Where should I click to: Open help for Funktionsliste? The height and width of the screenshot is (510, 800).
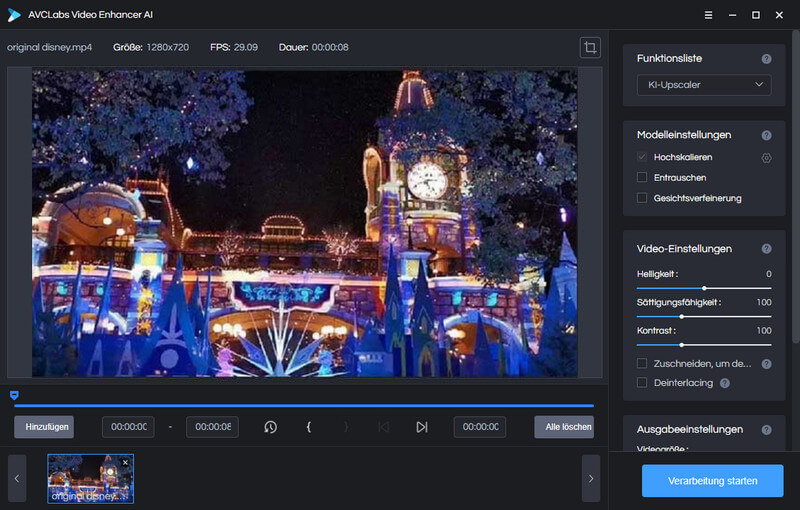point(766,59)
